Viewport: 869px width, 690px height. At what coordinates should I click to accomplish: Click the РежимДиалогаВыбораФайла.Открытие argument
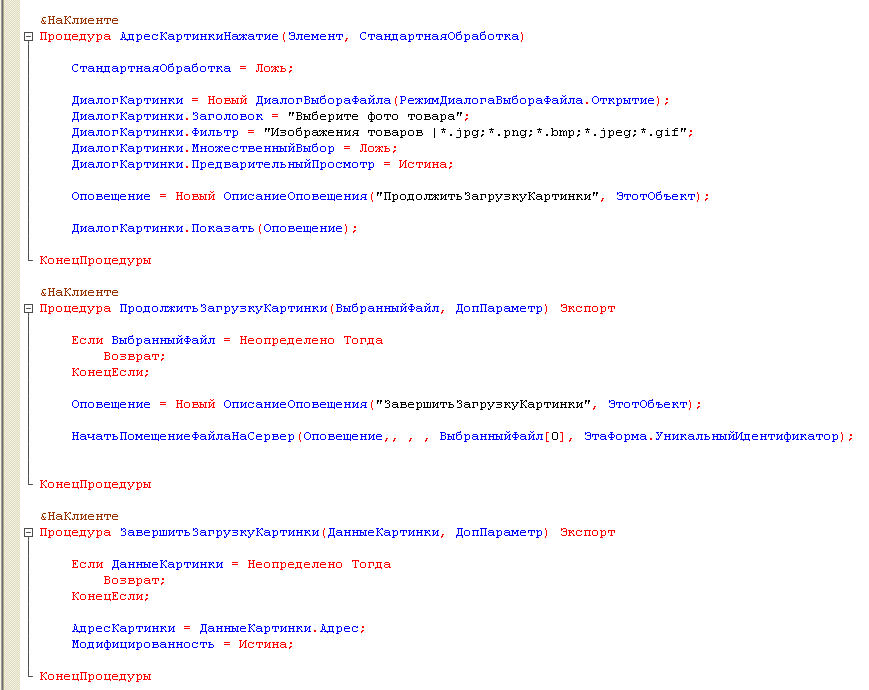(527, 101)
